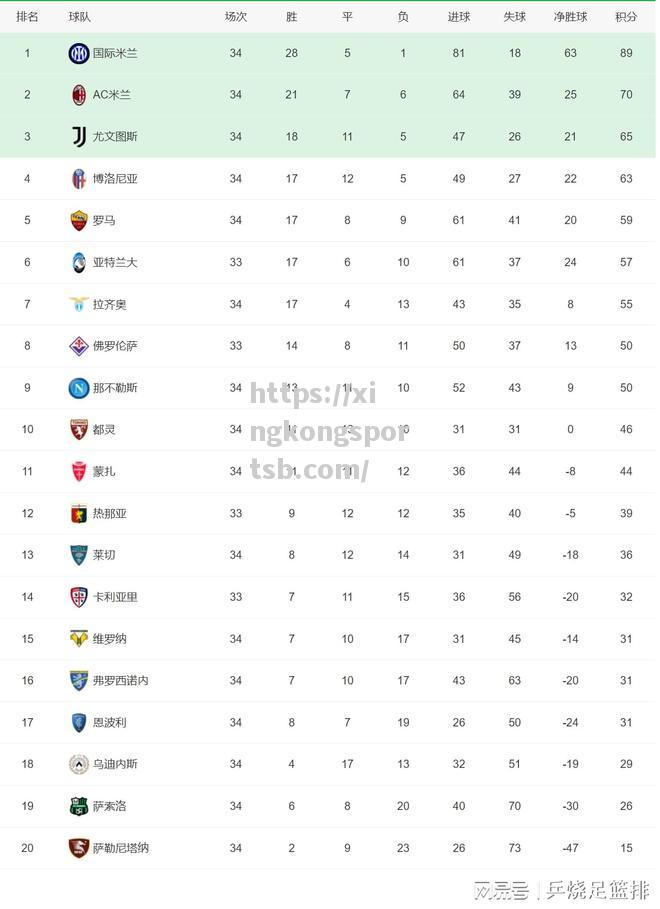The height and width of the screenshot is (909, 660).
Task: Click the Roma club crest
Action: pyautogui.click(x=79, y=220)
